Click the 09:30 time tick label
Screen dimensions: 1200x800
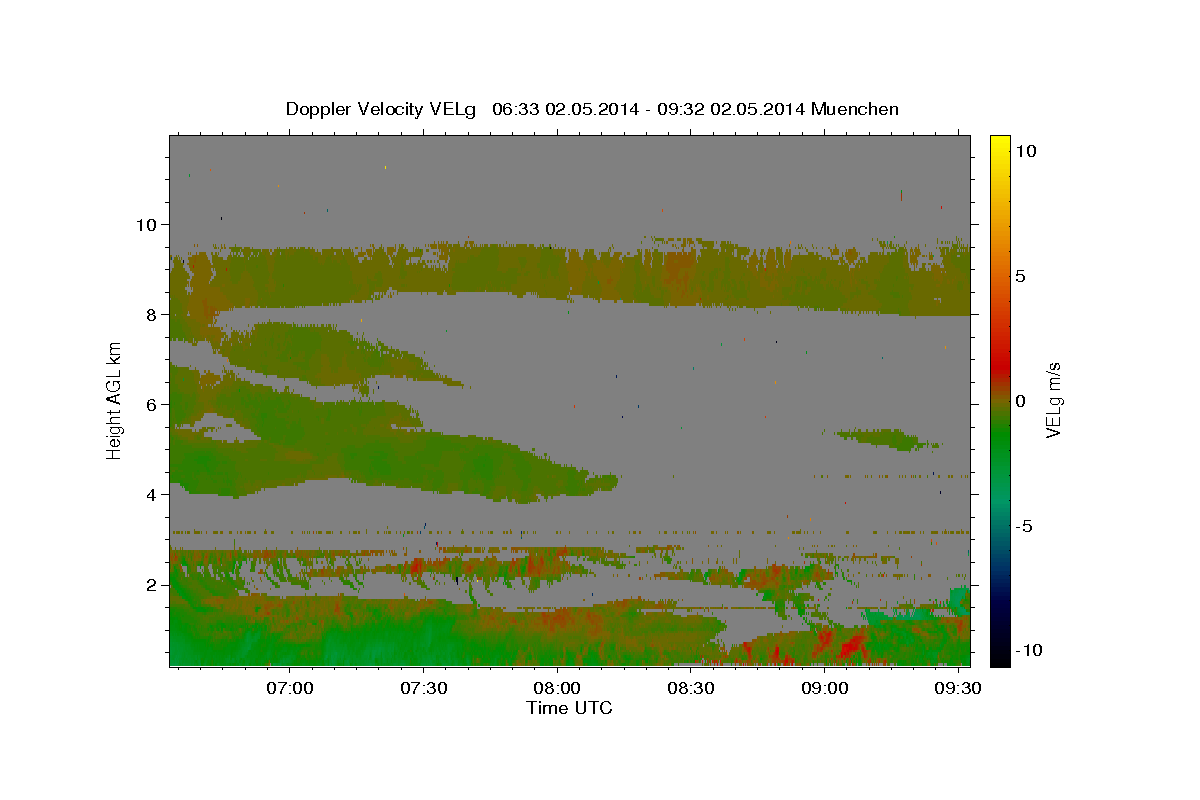(958, 688)
